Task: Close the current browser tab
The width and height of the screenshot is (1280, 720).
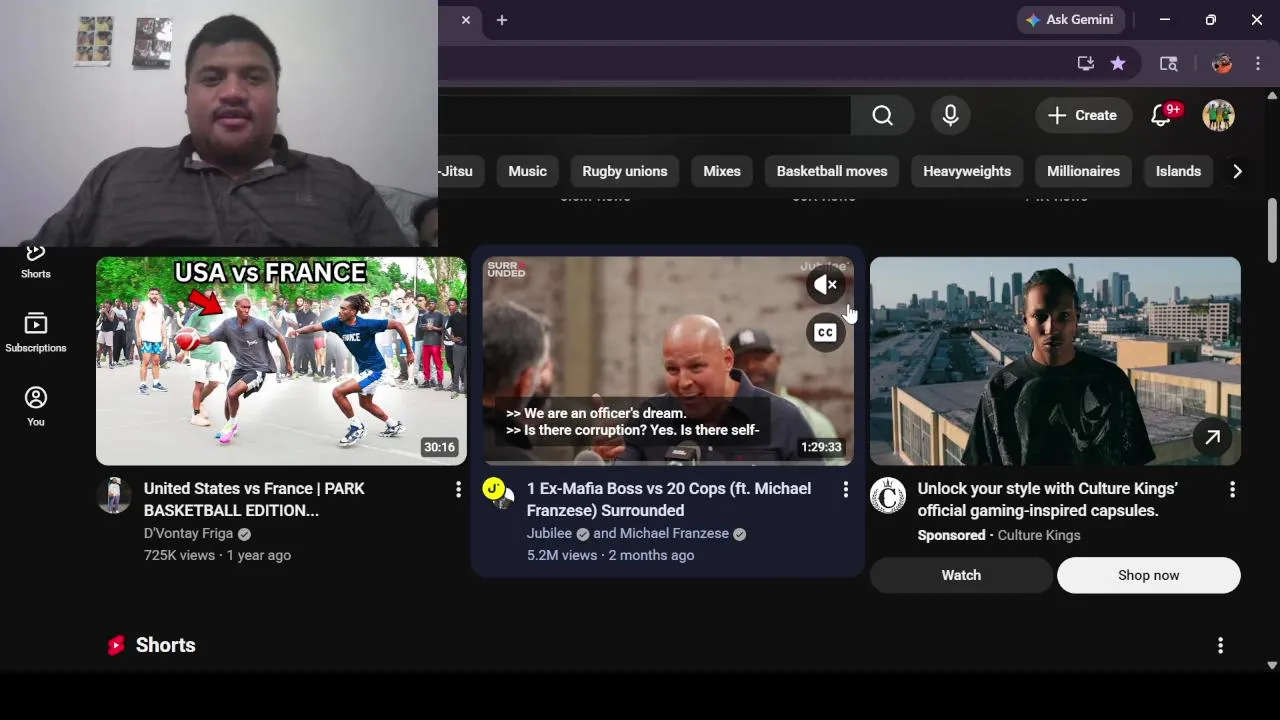Action: pyautogui.click(x=466, y=20)
